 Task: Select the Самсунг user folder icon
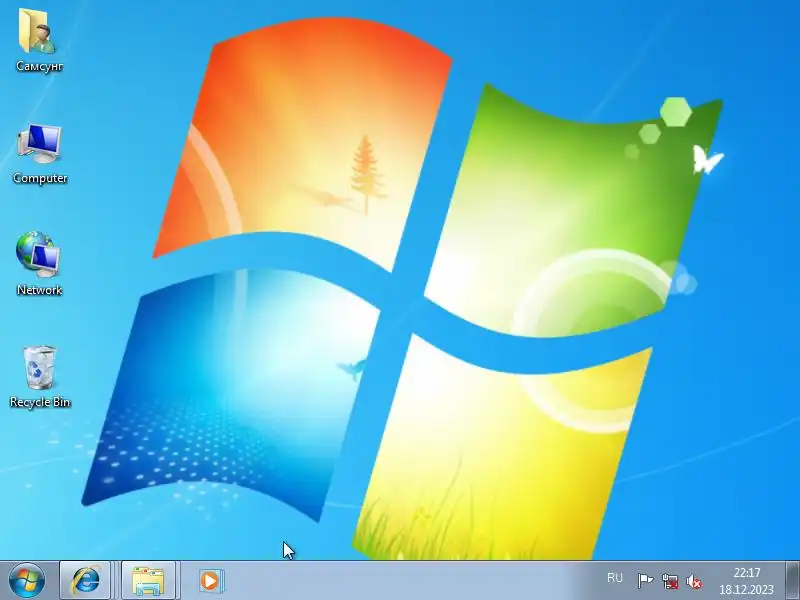(39, 40)
